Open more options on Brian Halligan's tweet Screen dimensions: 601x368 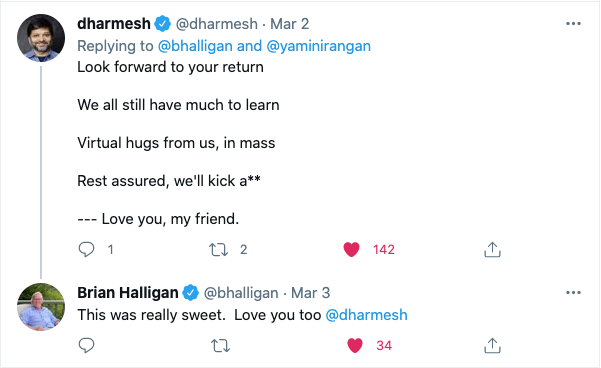573,293
